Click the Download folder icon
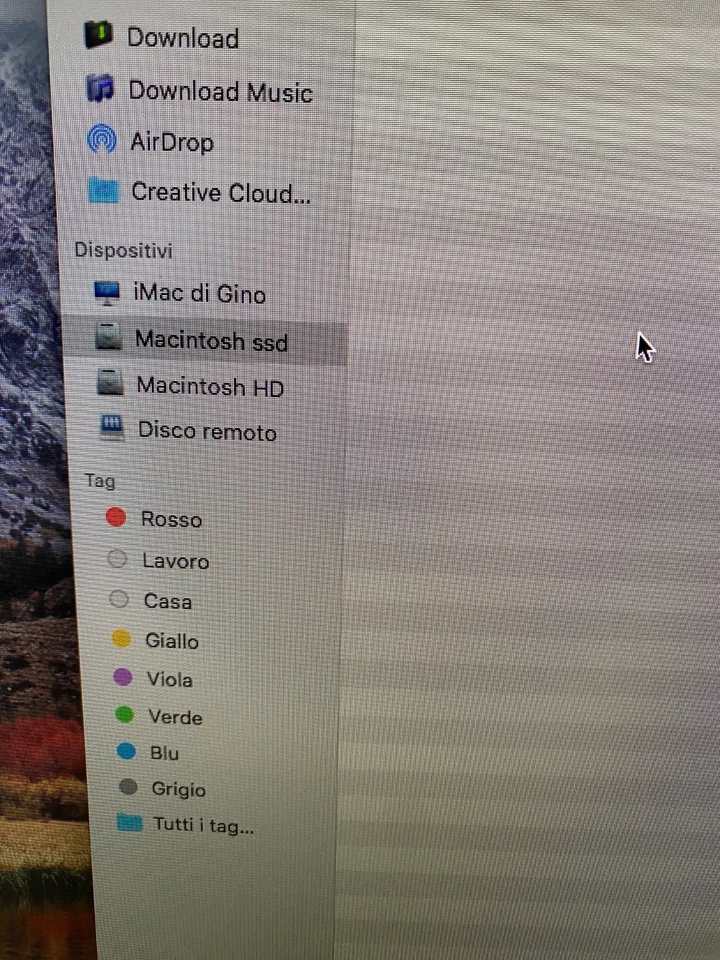 pyautogui.click(x=98, y=35)
